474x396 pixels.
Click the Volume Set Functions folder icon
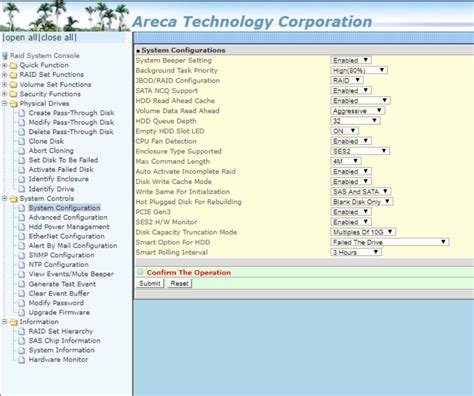(x=13, y=85)
